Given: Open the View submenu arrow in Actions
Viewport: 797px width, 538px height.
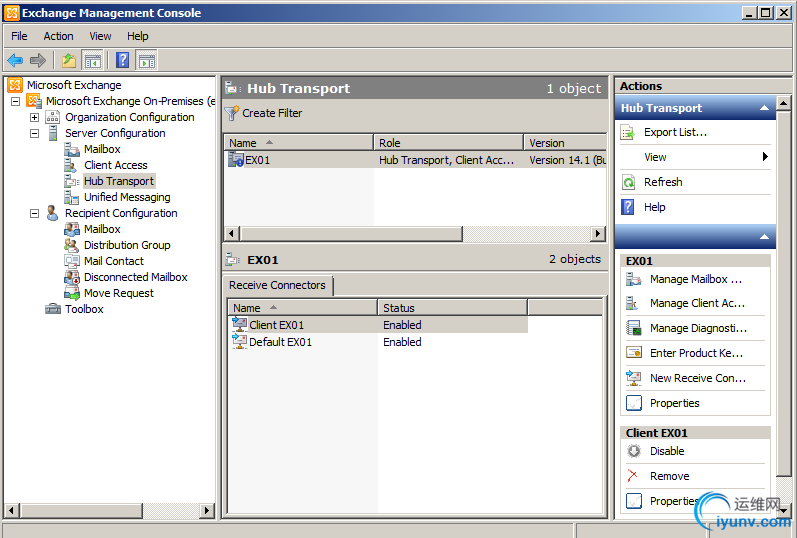Looking at the screenshot, I should (765, 157).
